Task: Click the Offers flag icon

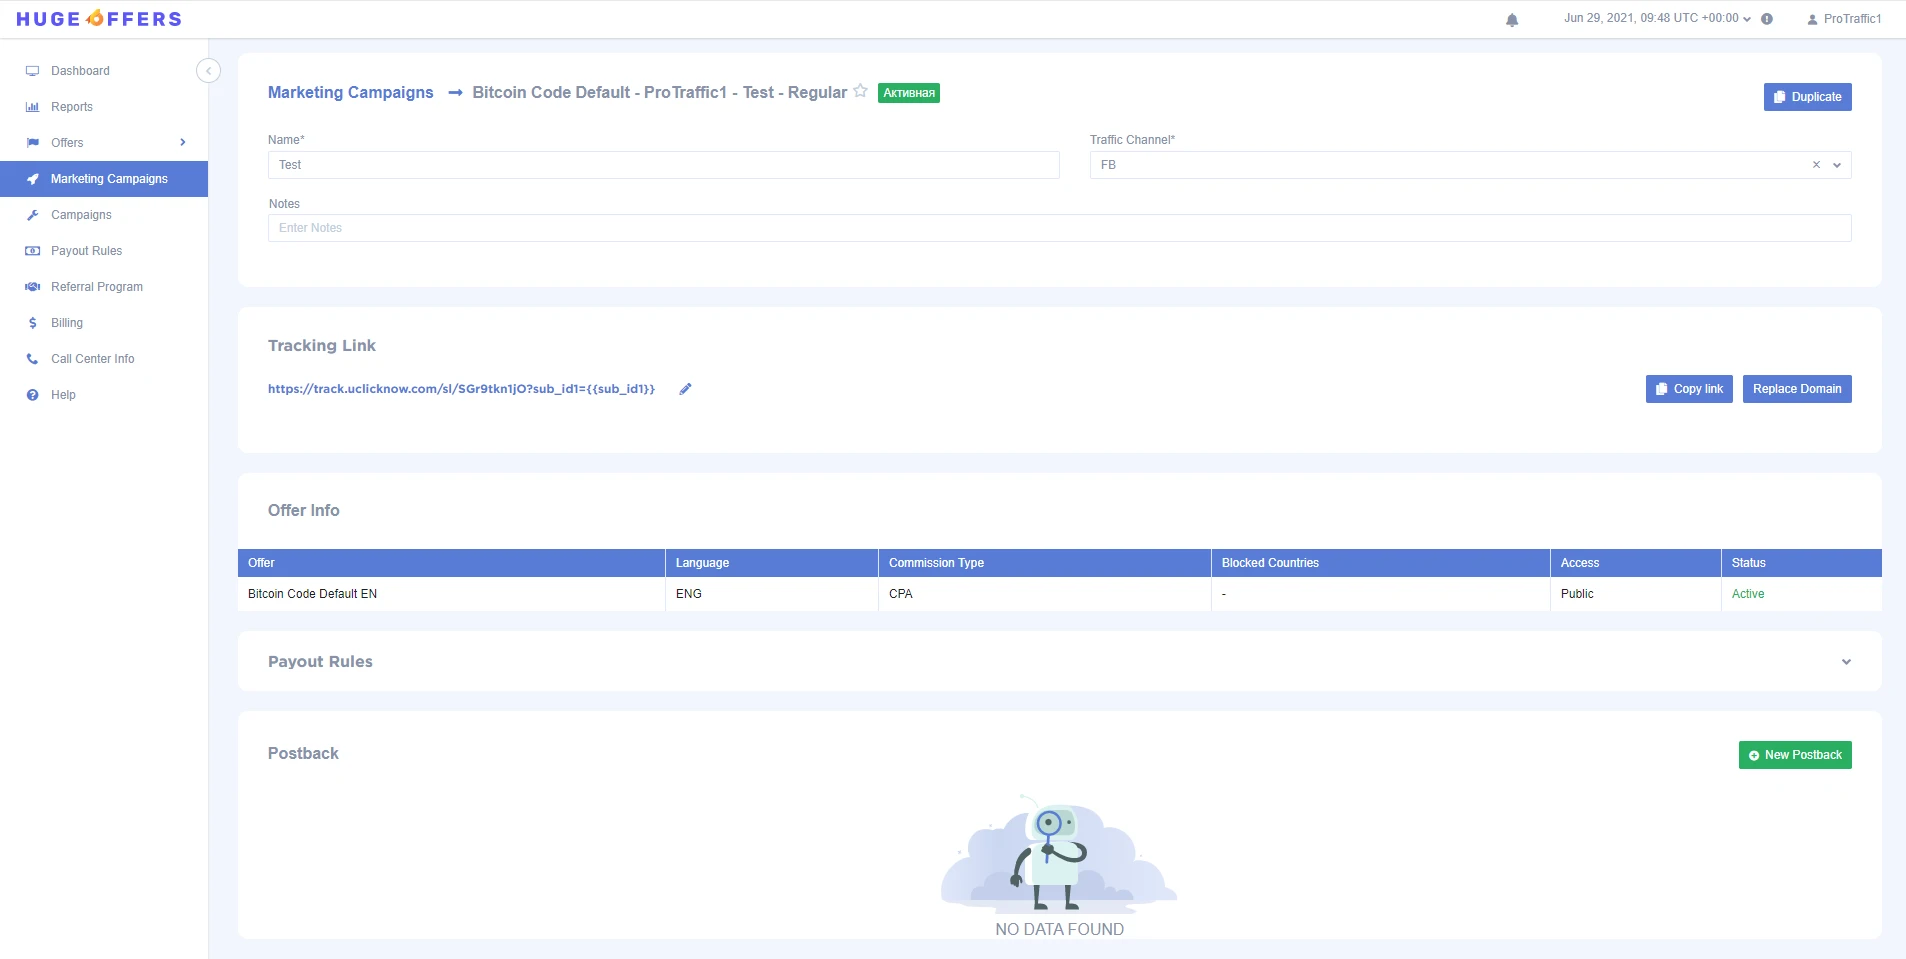Action: click(32, 143)
